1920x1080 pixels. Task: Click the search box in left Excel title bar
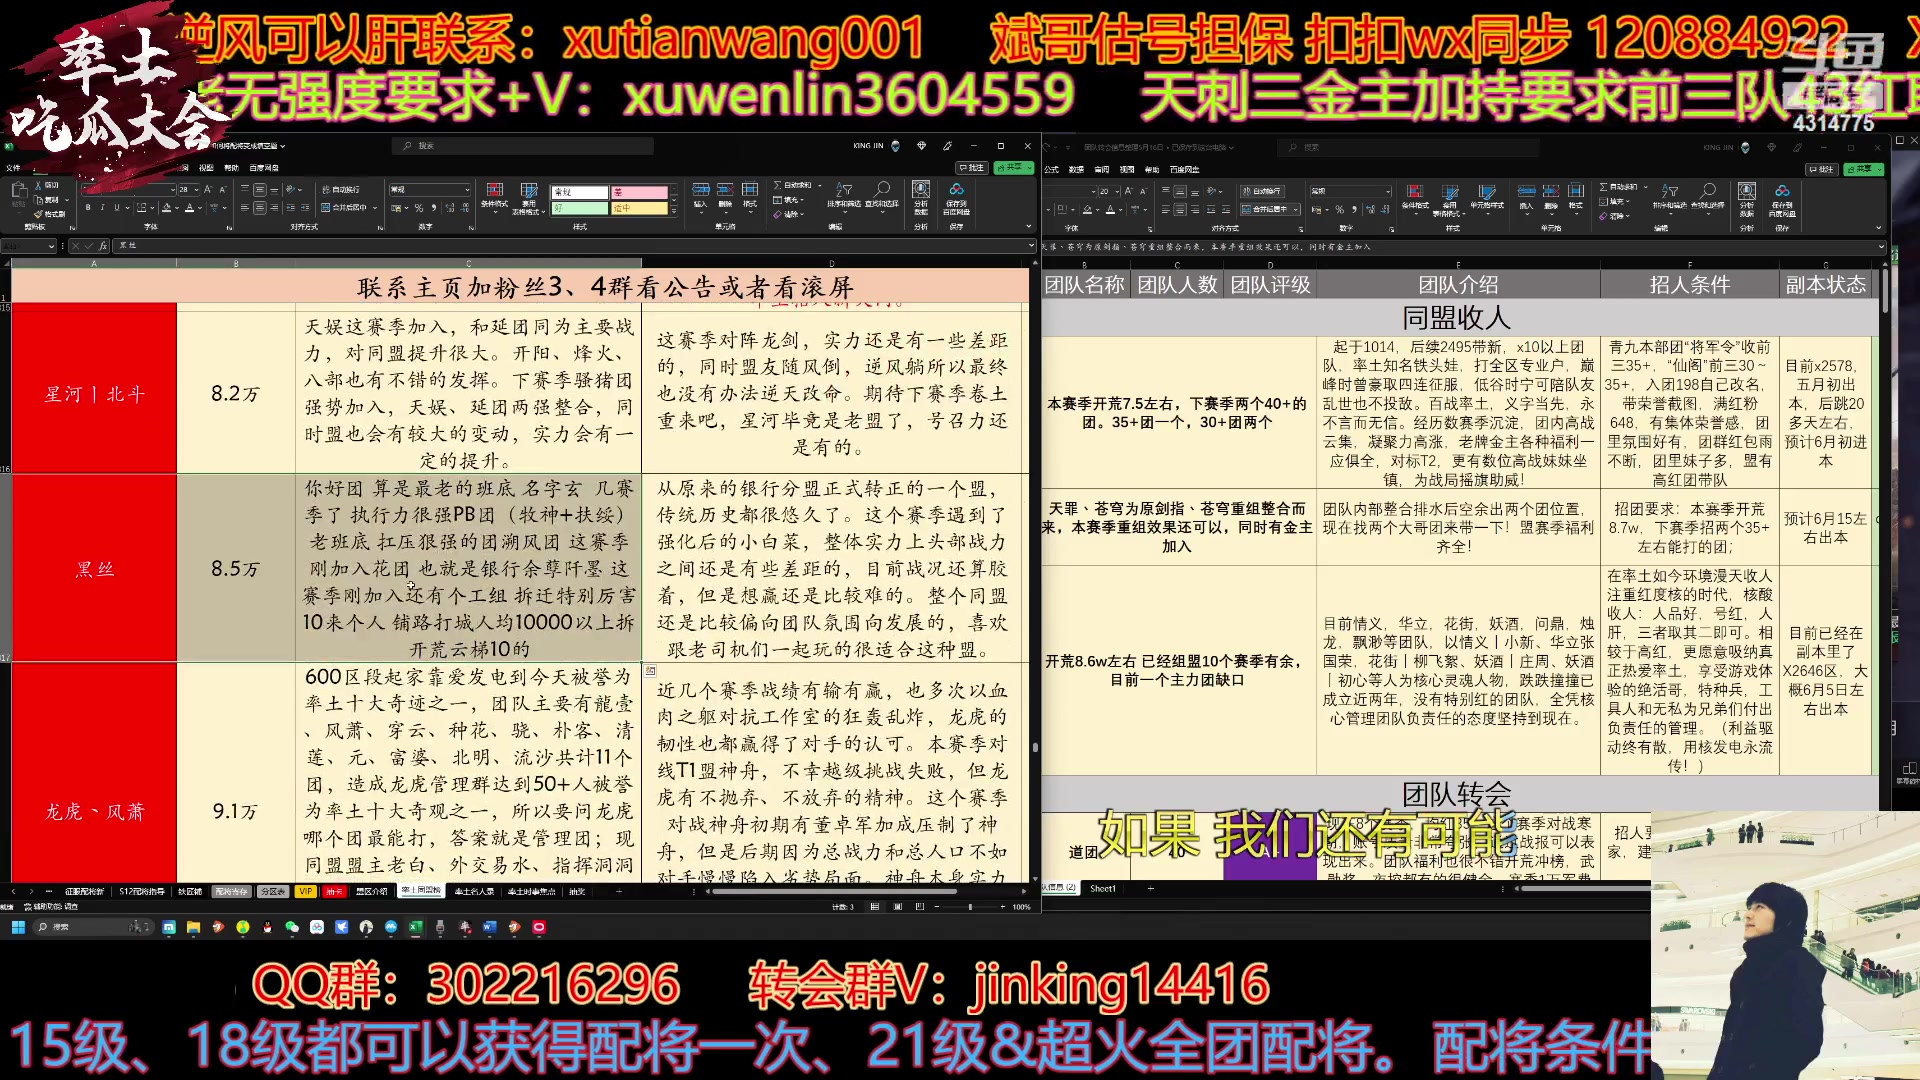pos(522,146)
